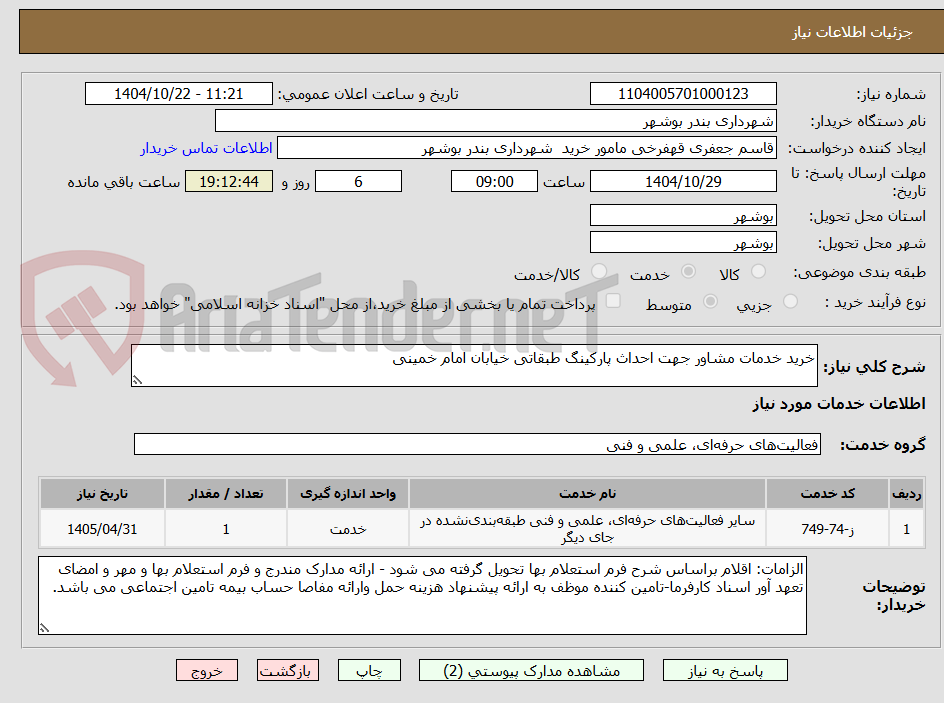Select the متوسط purchase type radio
This screenshot has width=944, height=703.
710,302
